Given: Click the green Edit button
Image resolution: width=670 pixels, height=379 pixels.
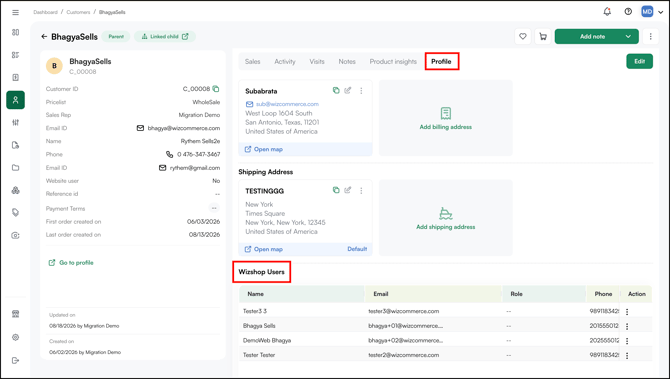Looking at the screenshot, I should pos(639,61).
